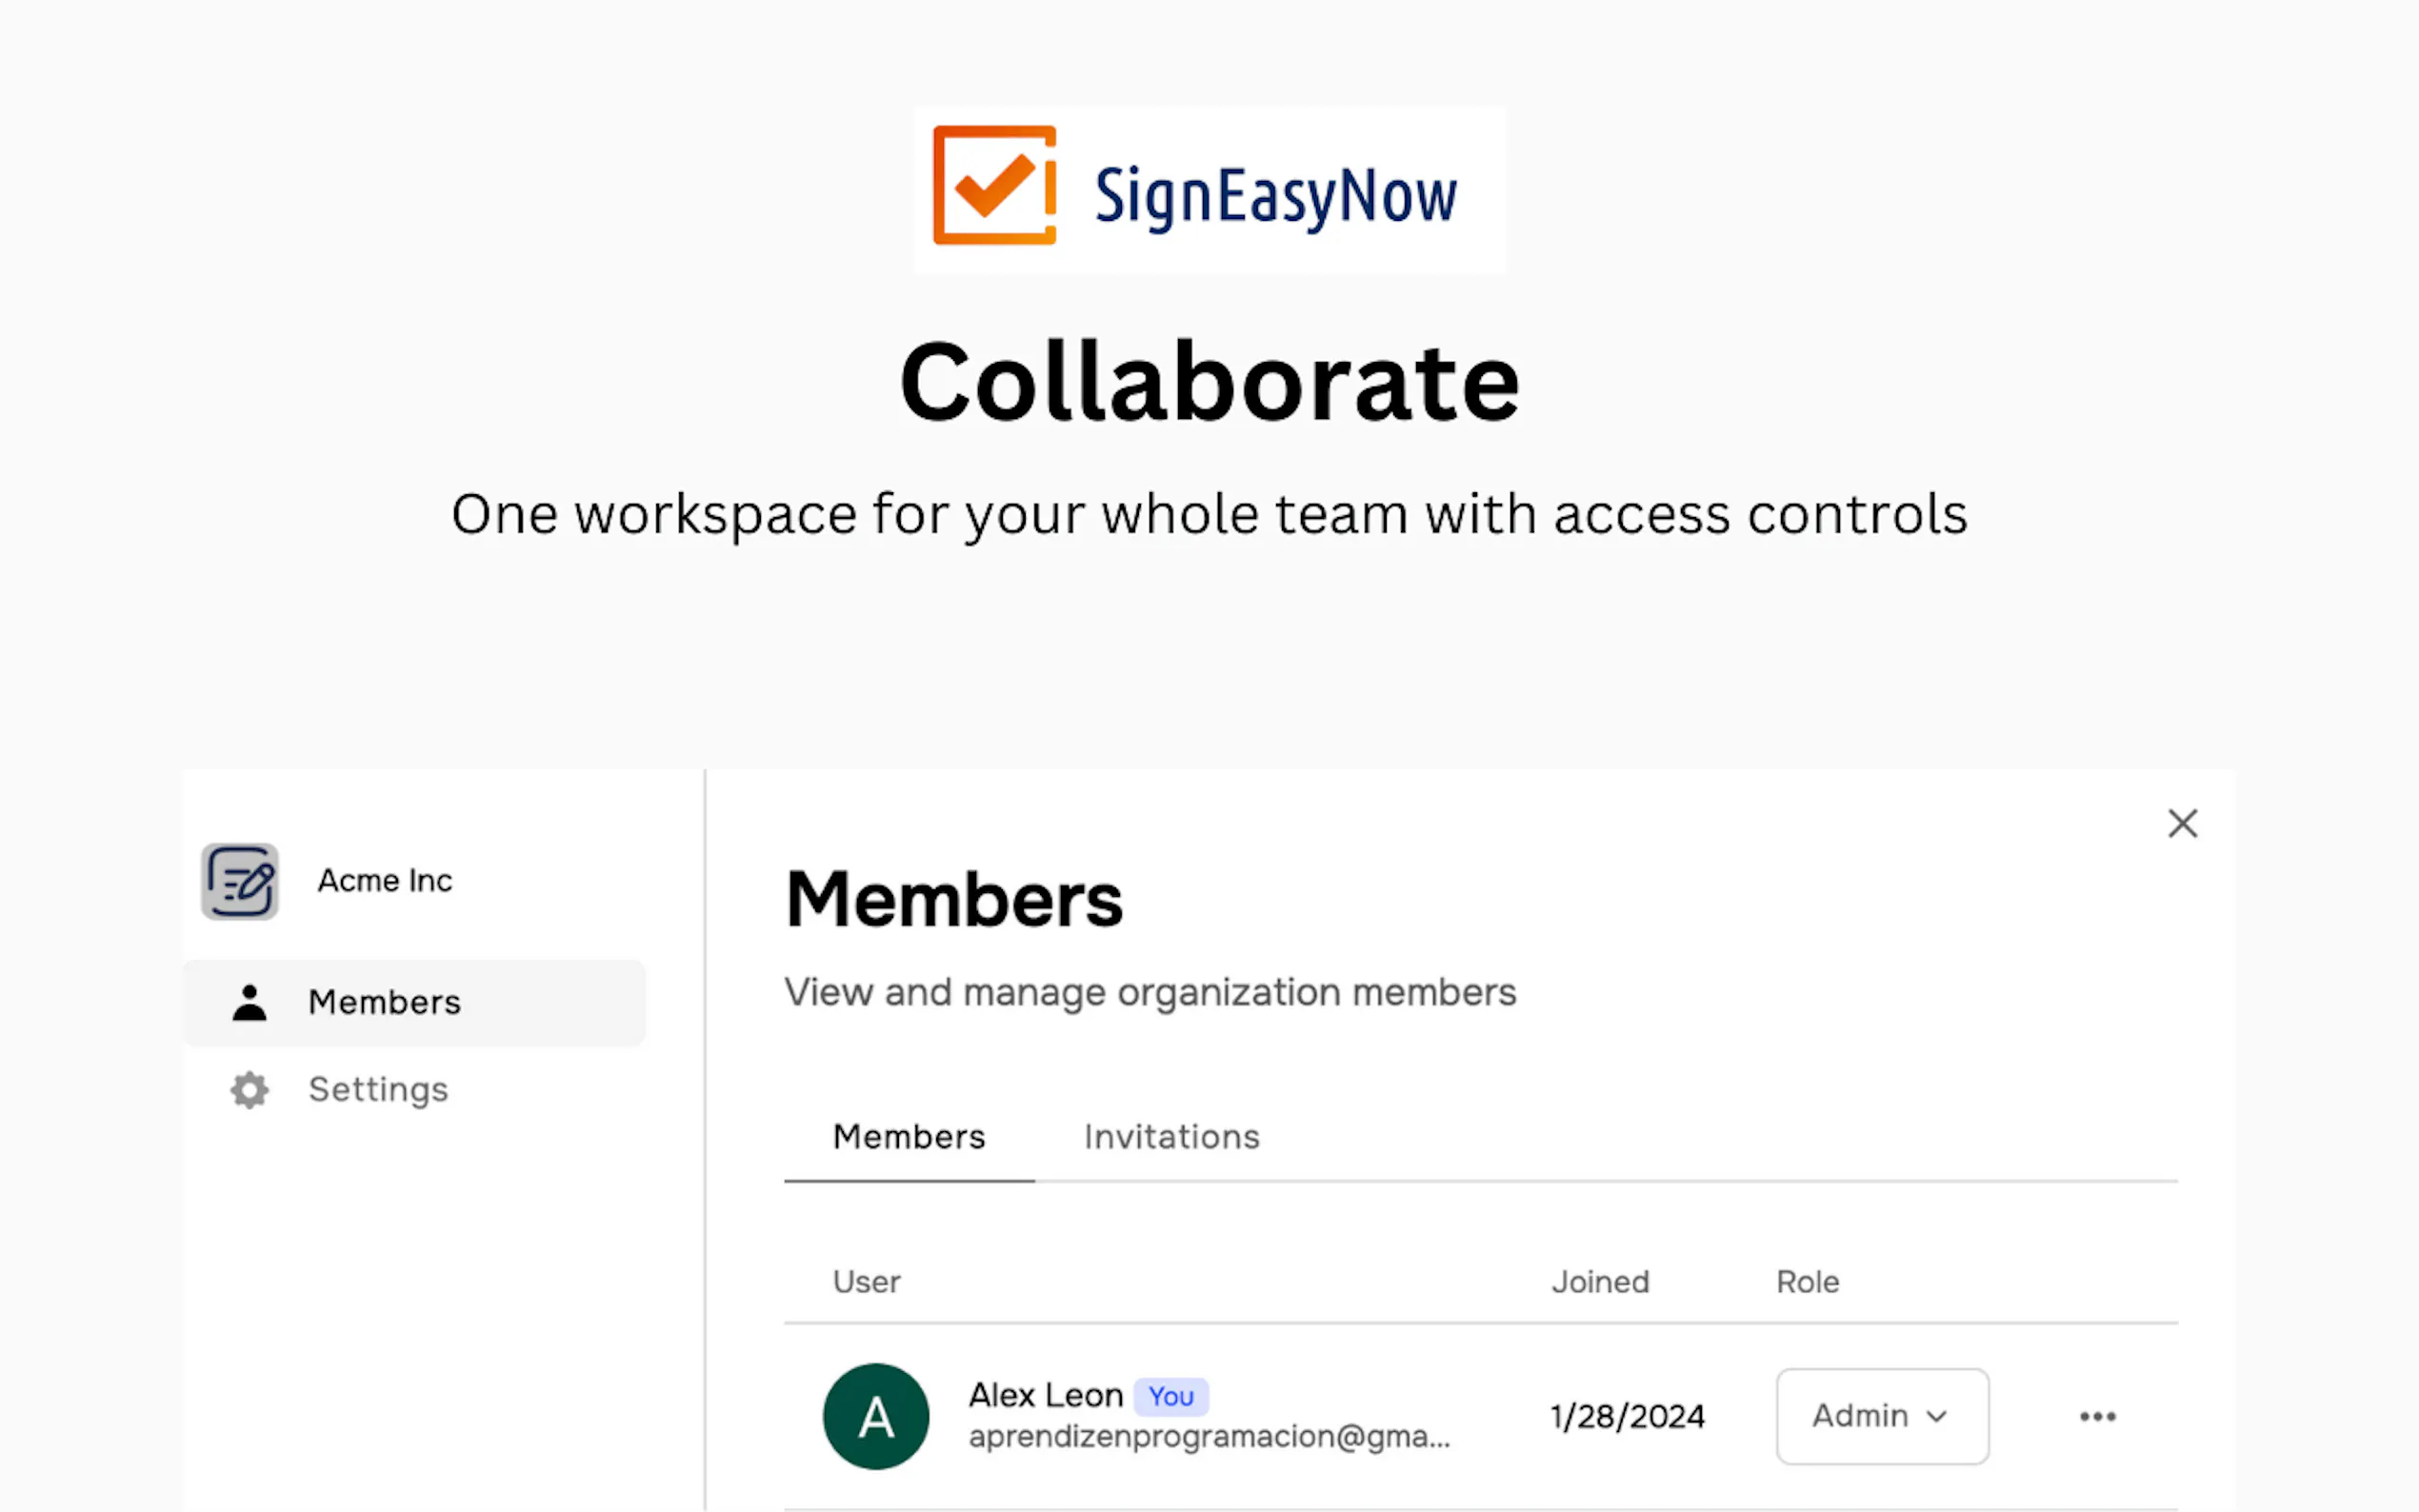
Task: Click the Alex Leon member name
Action: 1045,1395
